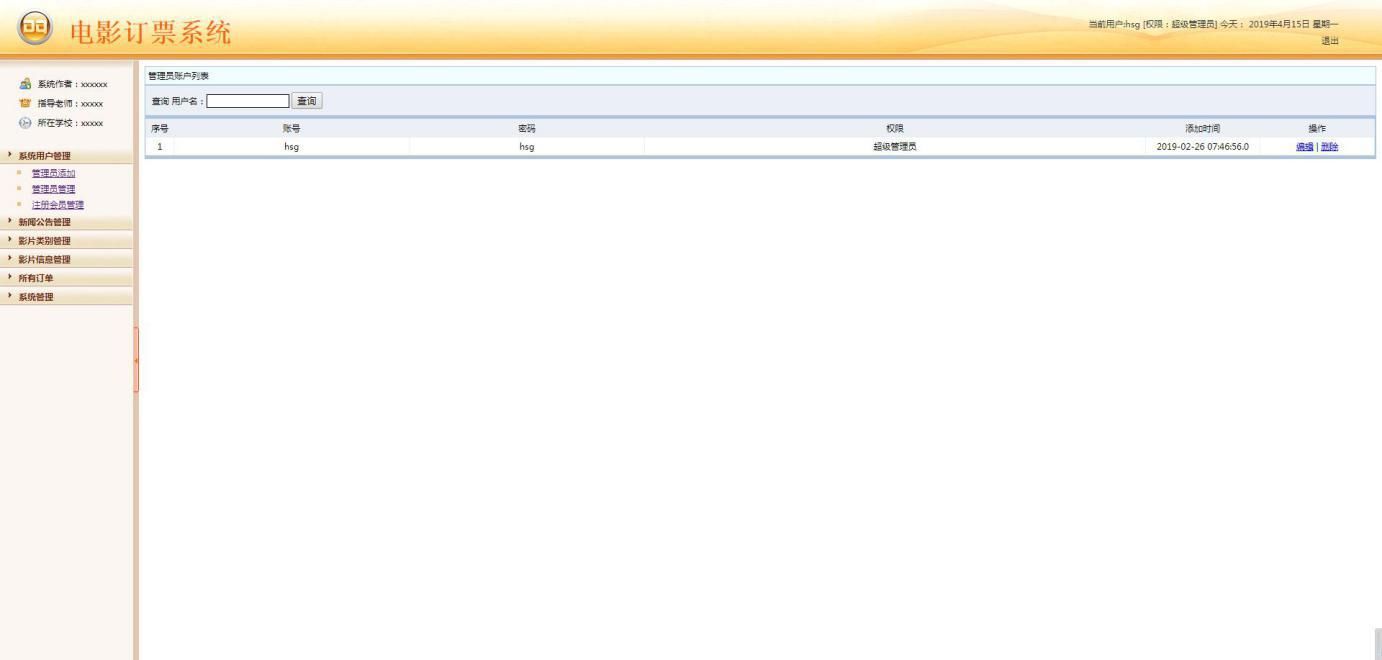Click the 2019-02-26 07:46:56.0 timestamp cell
The height and width of the screenshot is (660, 1382).
point(1202,147)
